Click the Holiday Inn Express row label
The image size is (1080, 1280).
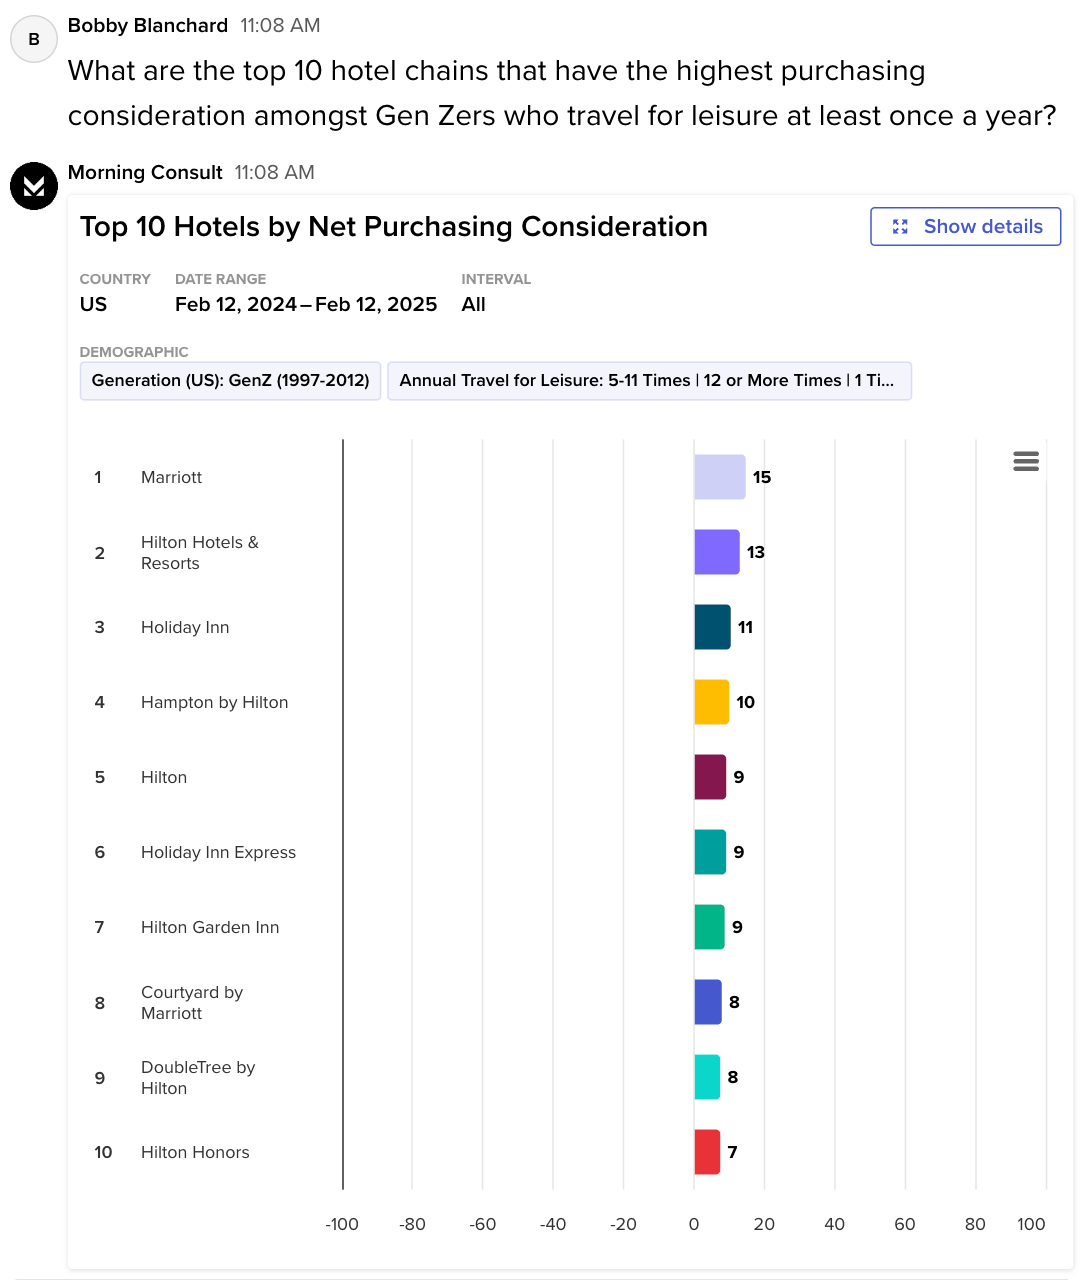218,852
